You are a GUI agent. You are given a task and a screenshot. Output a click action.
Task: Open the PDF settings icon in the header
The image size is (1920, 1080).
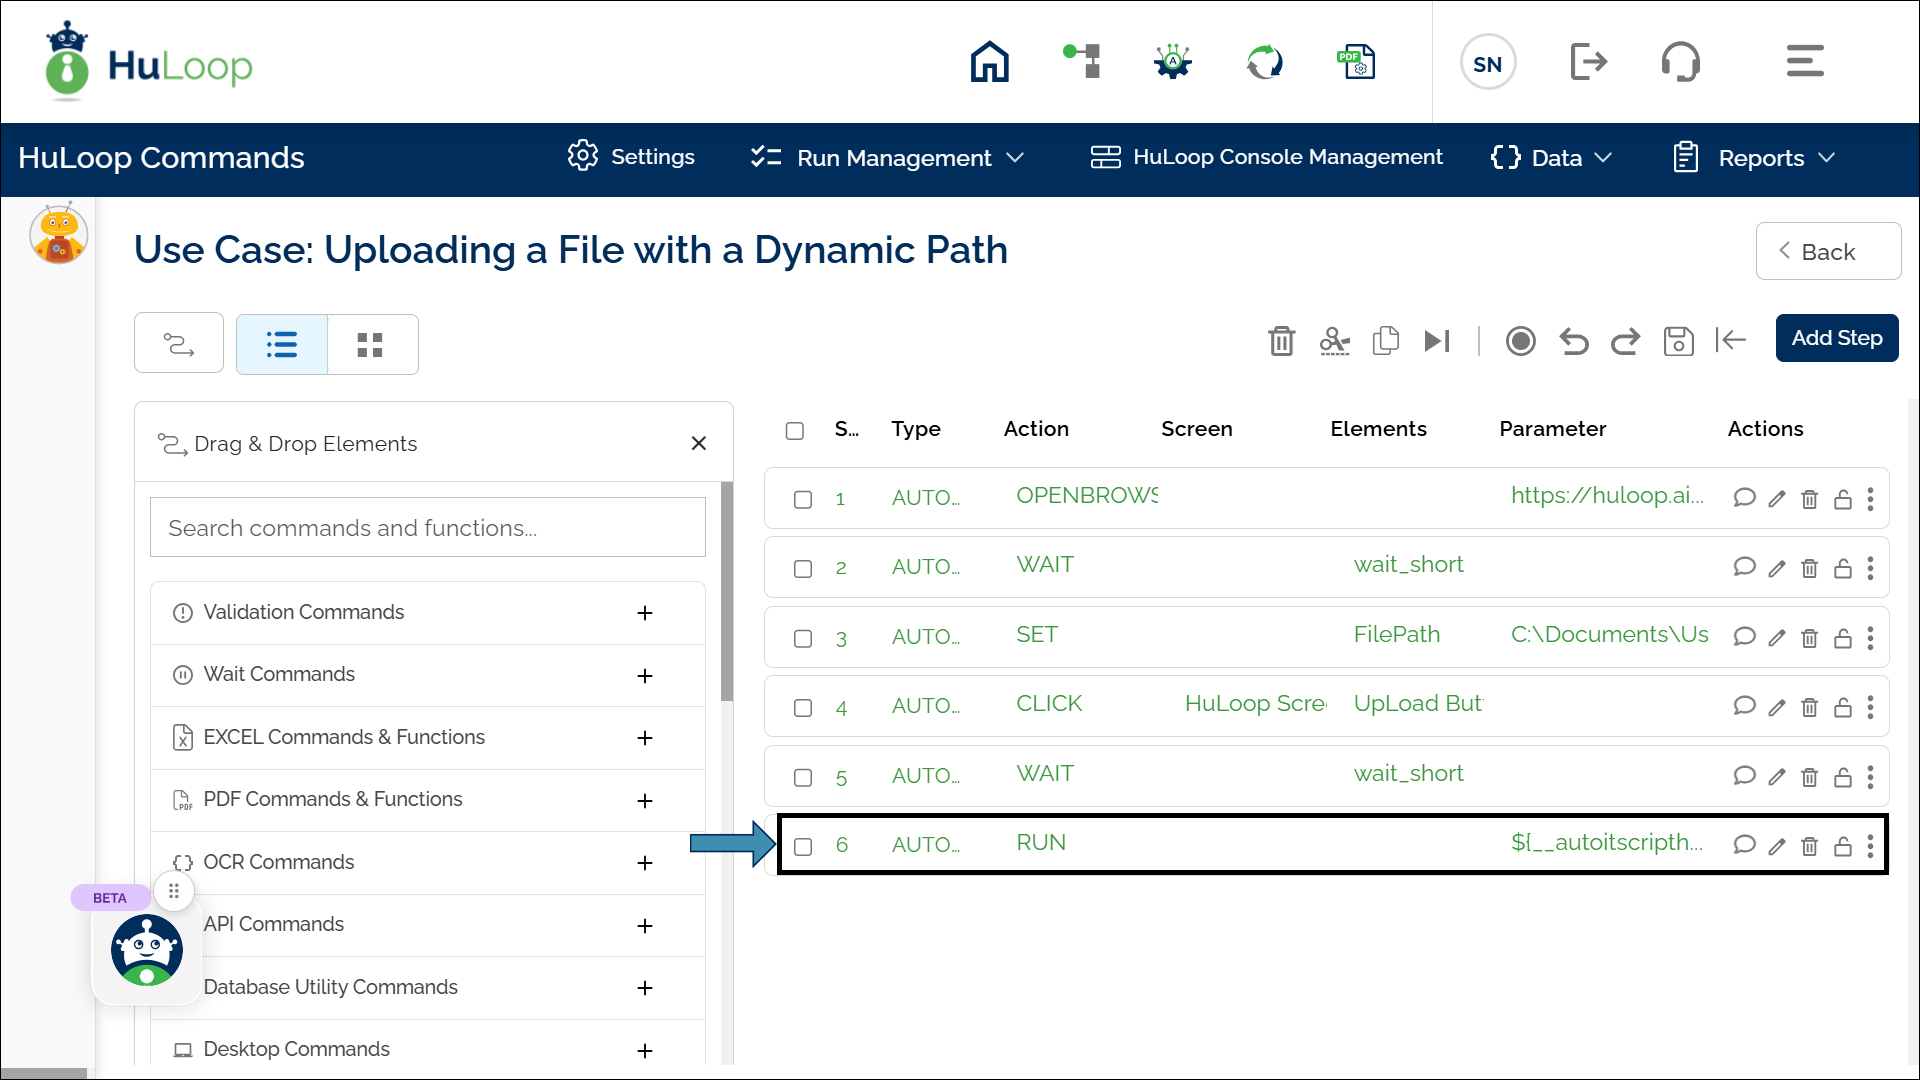click(x=1357, y=62)
